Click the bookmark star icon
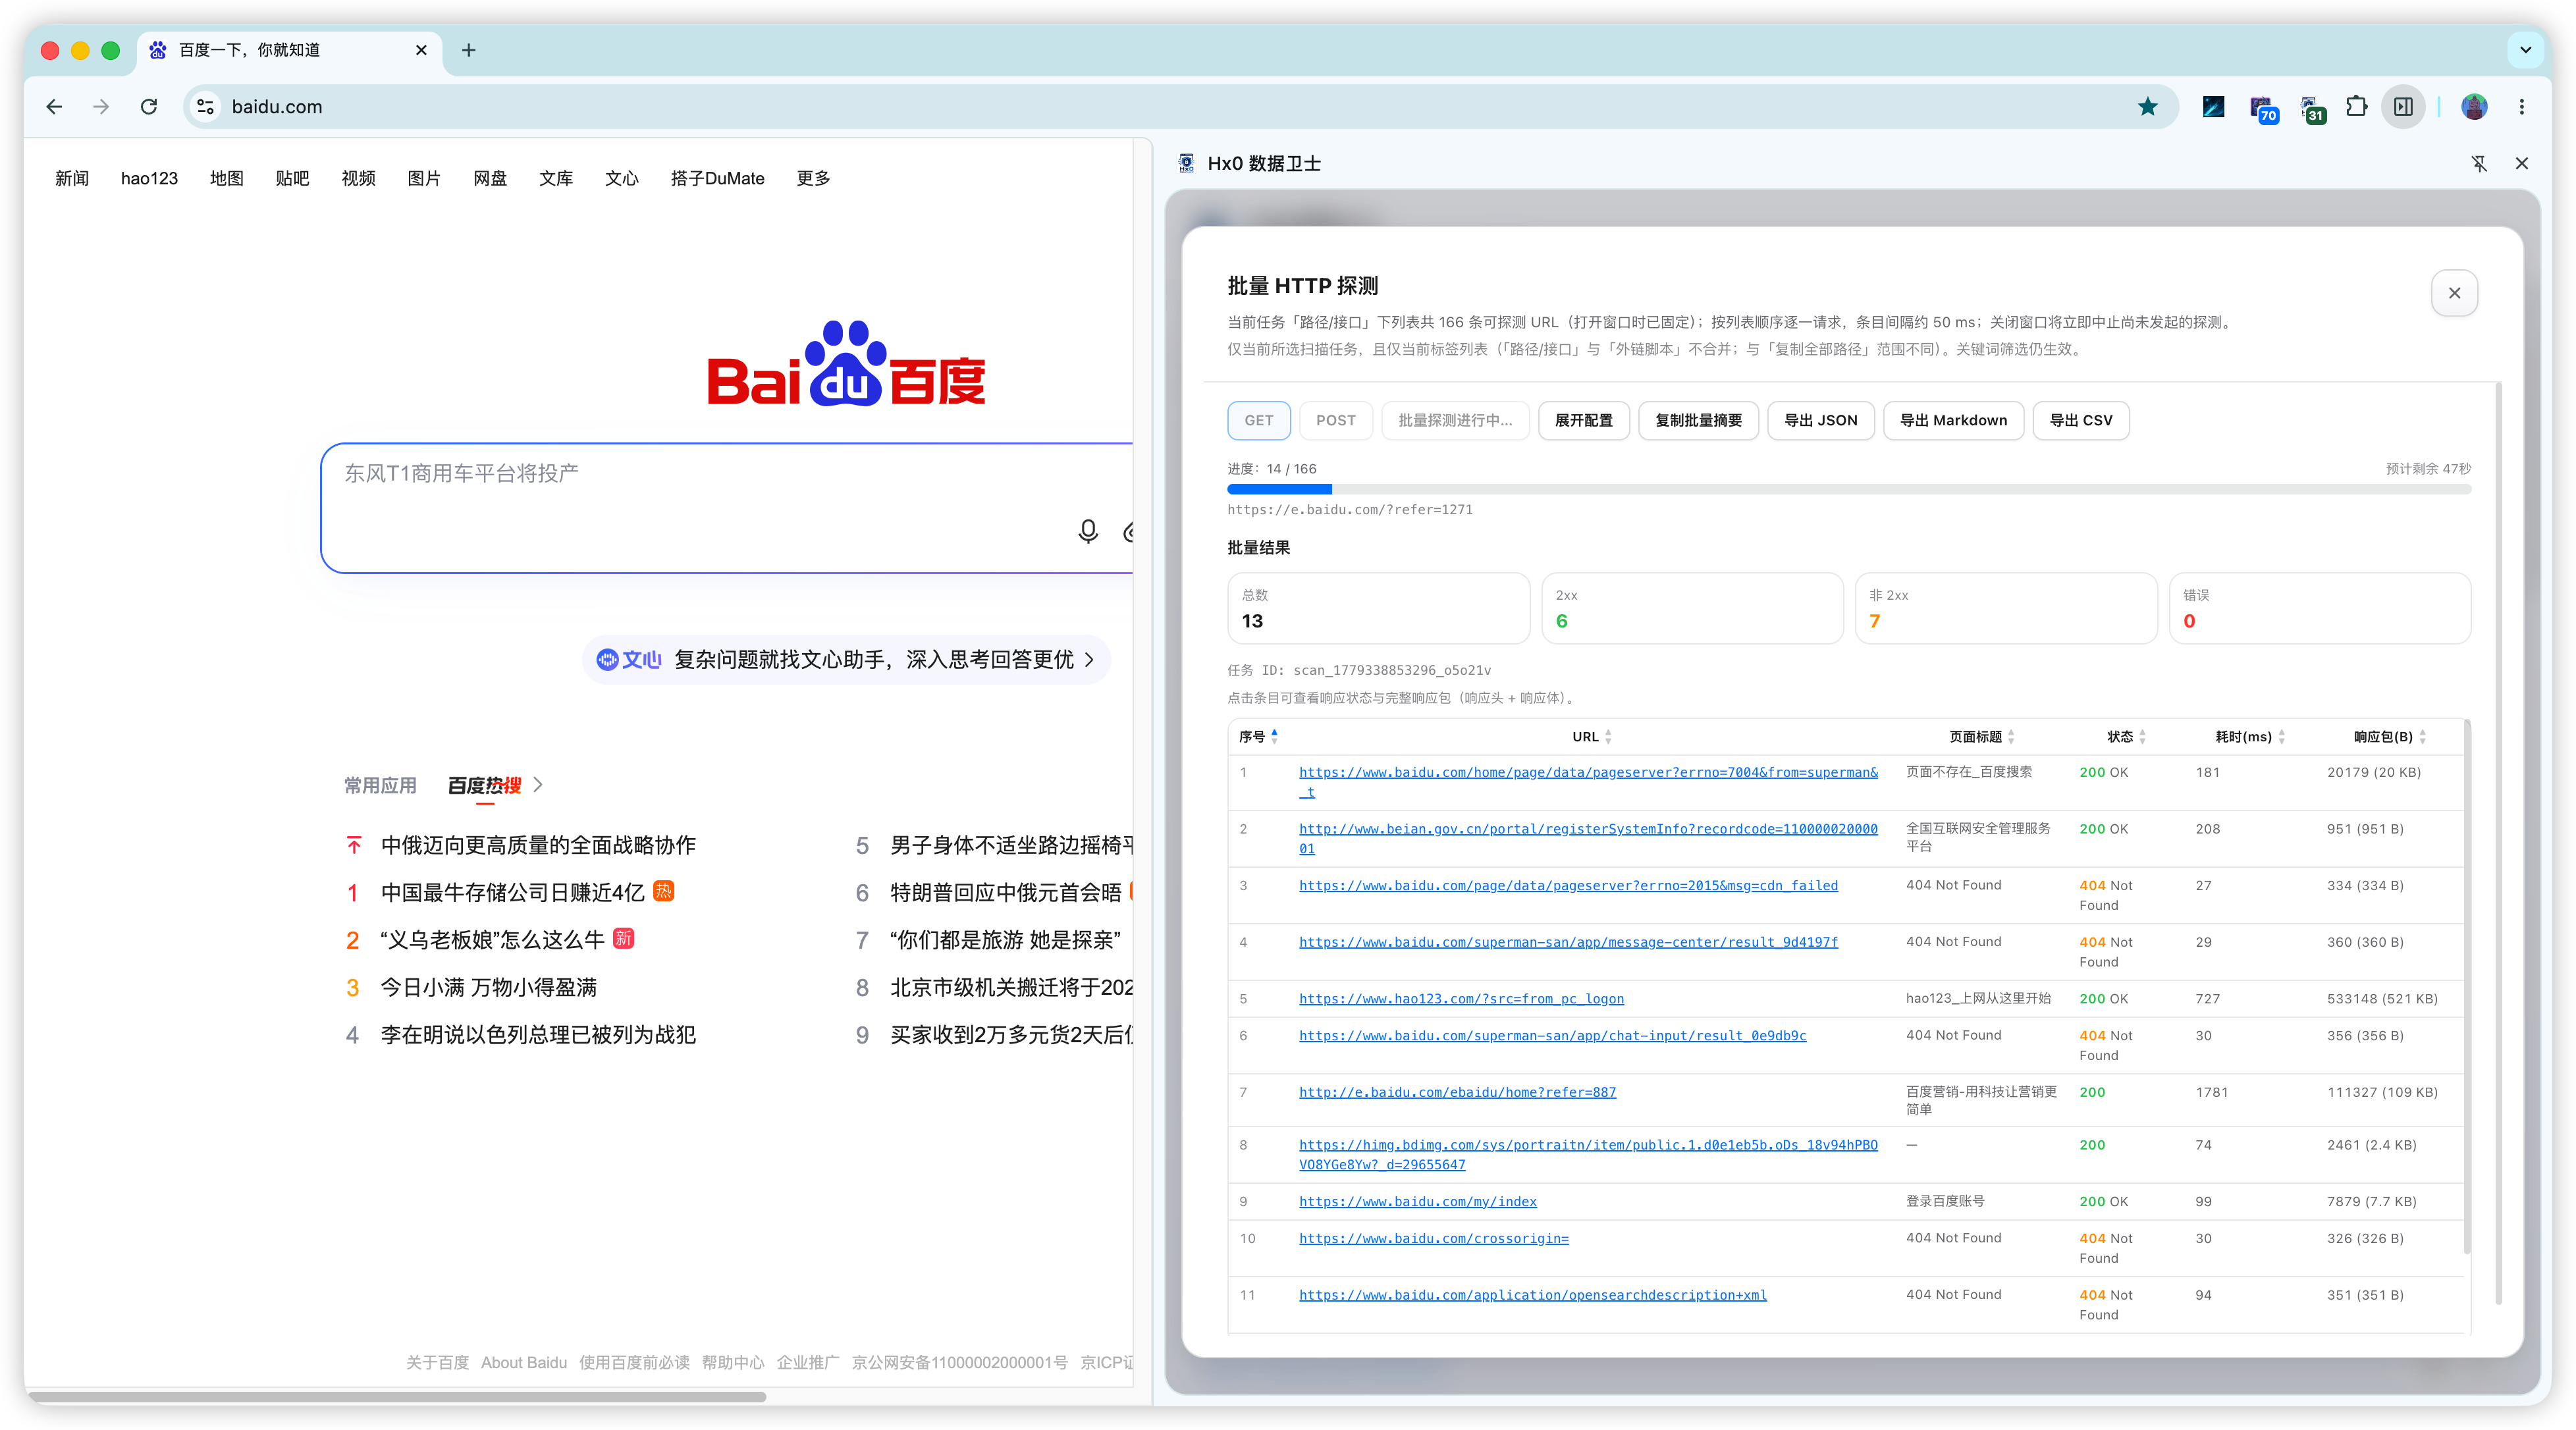 click(x=2147, y=107)
